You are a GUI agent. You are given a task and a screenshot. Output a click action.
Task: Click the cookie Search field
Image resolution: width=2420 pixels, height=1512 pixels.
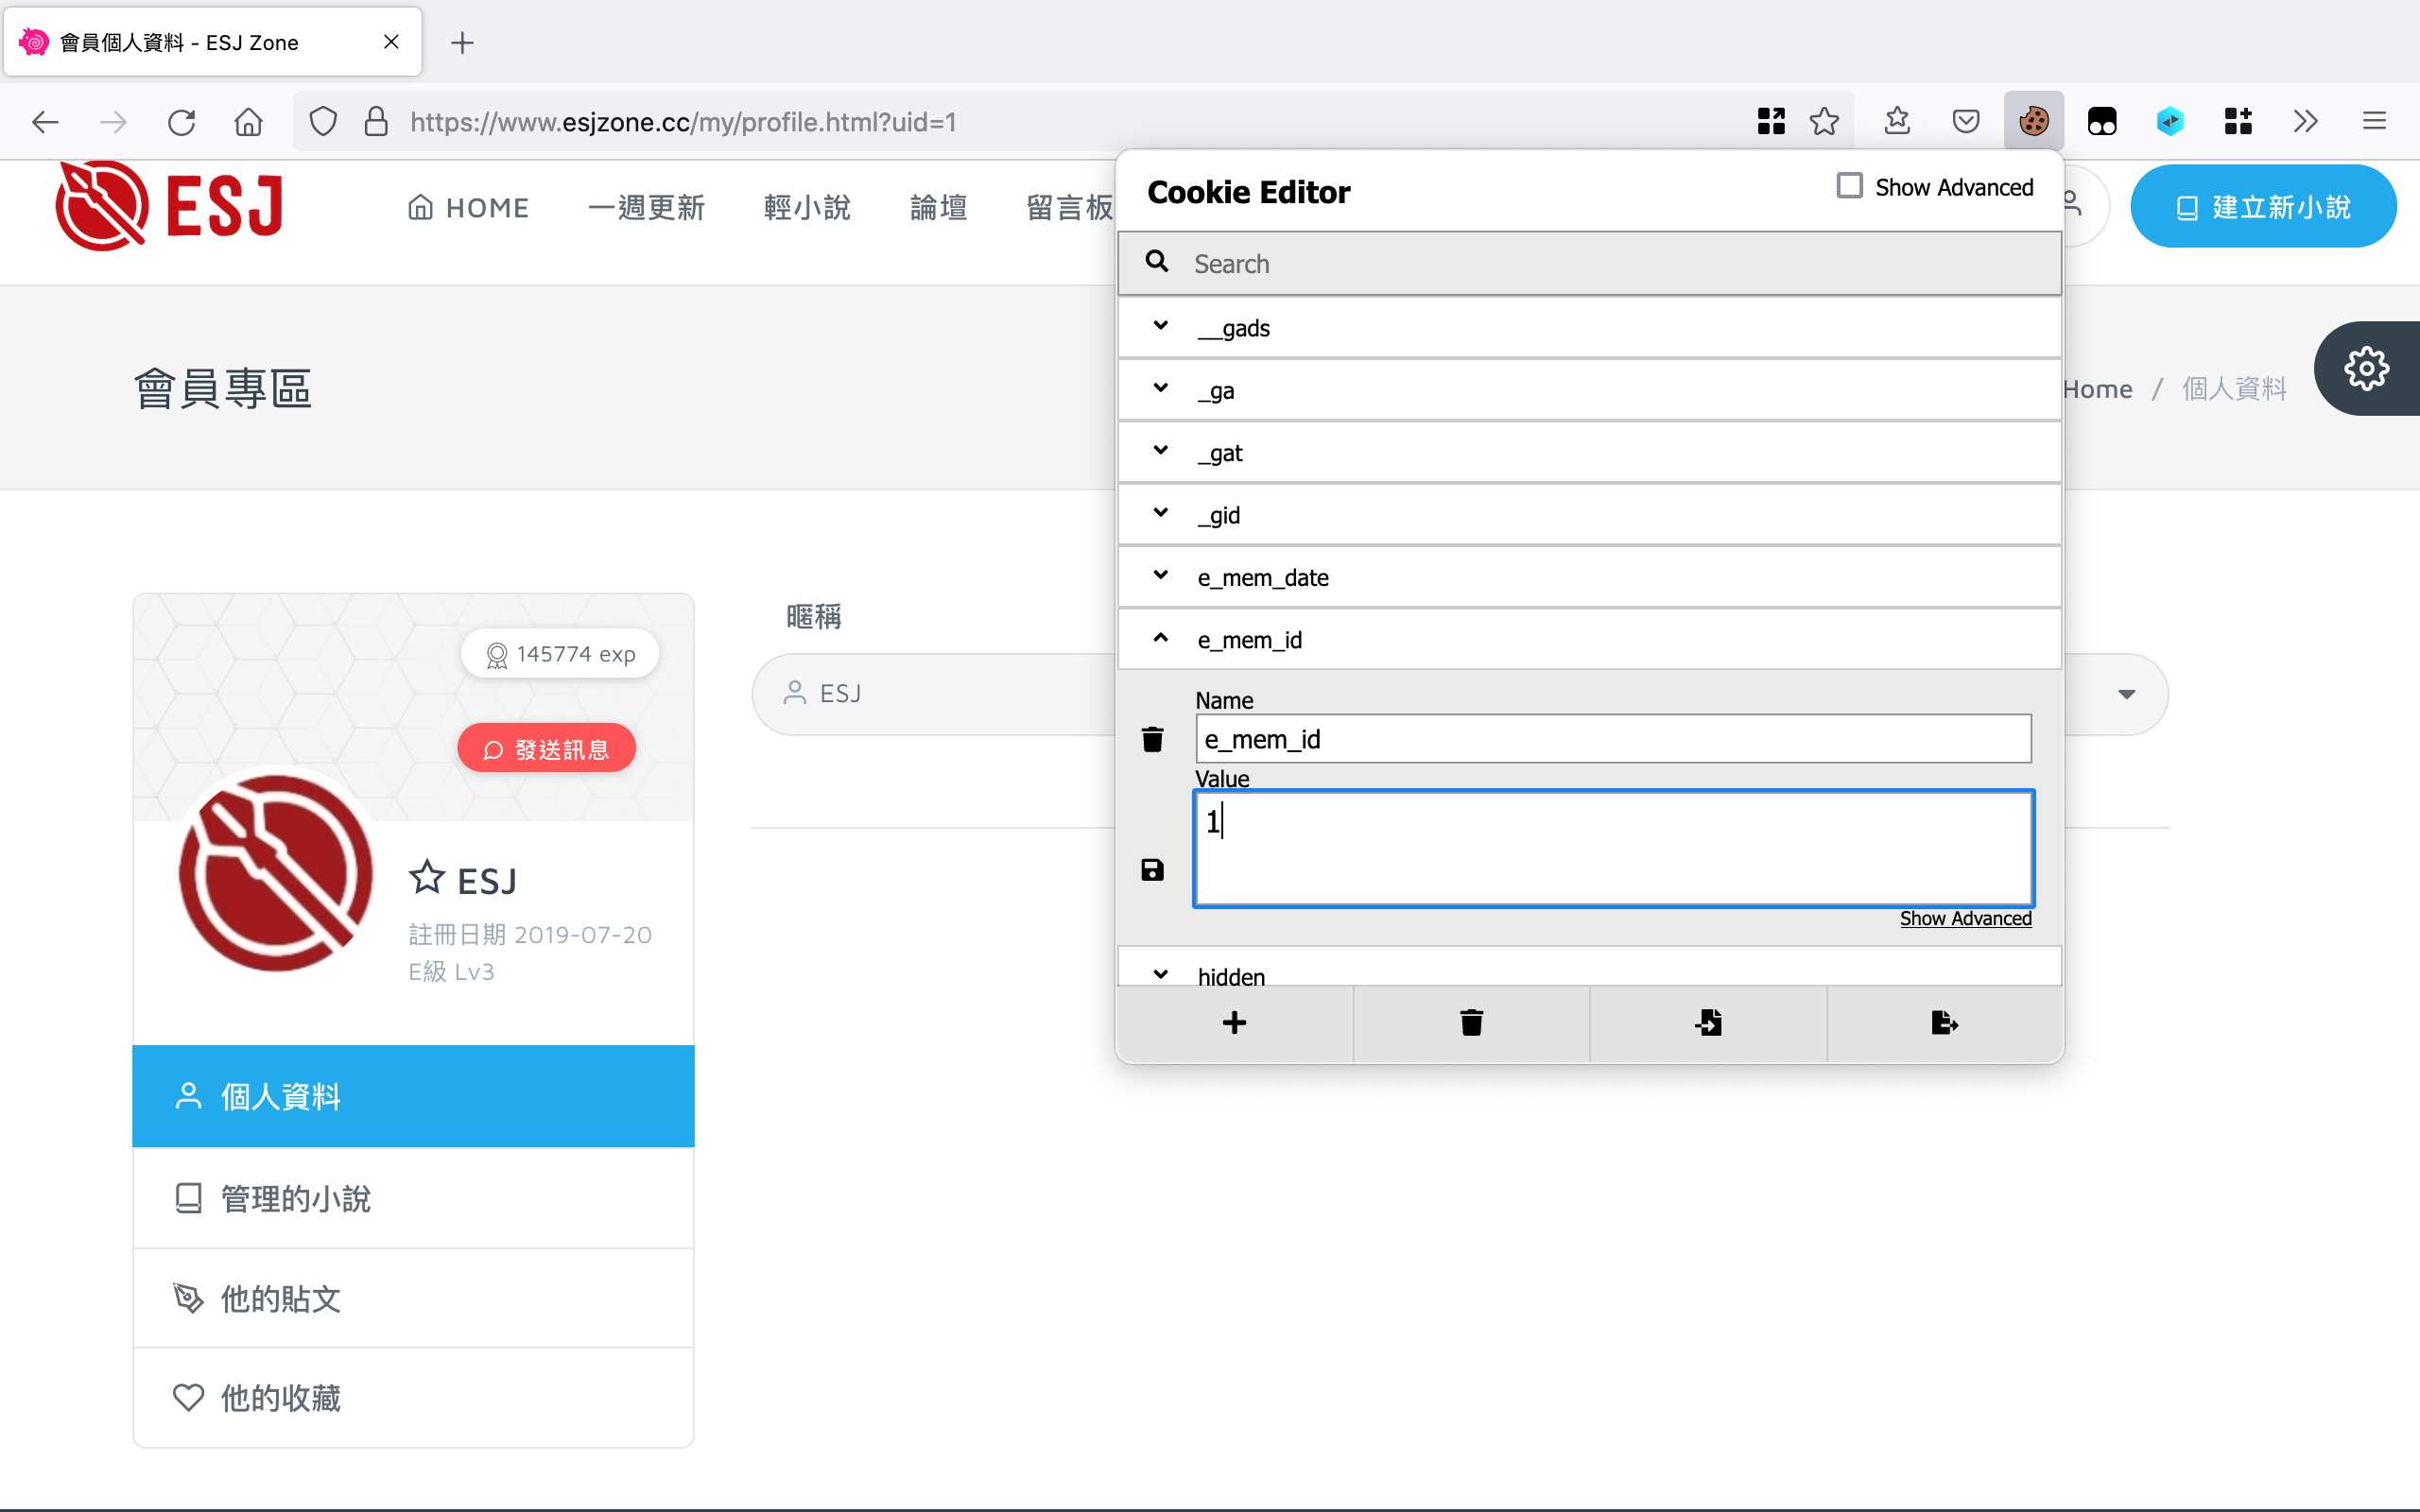pos(1589,263)
